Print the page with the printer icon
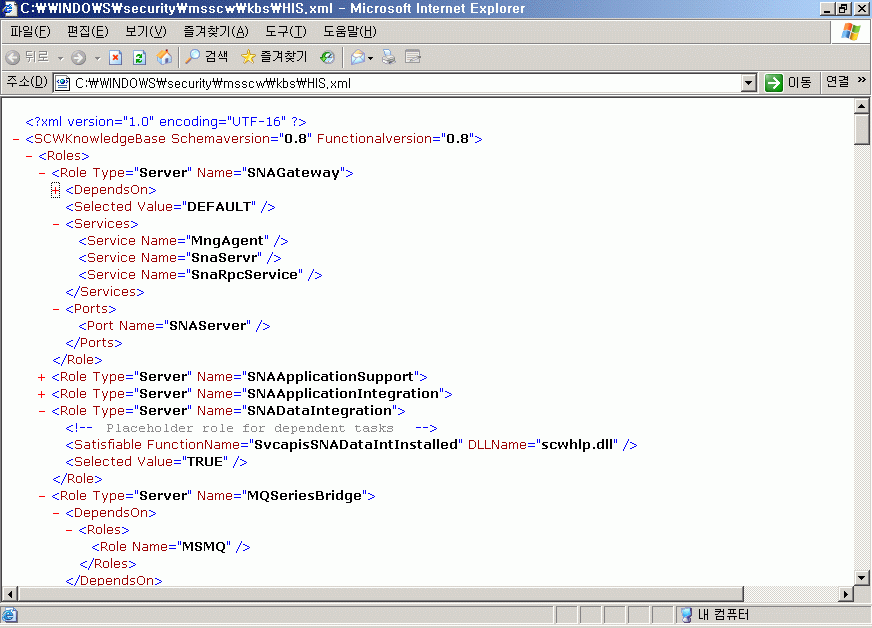The image size is (872, 628). tap(389, 57)
